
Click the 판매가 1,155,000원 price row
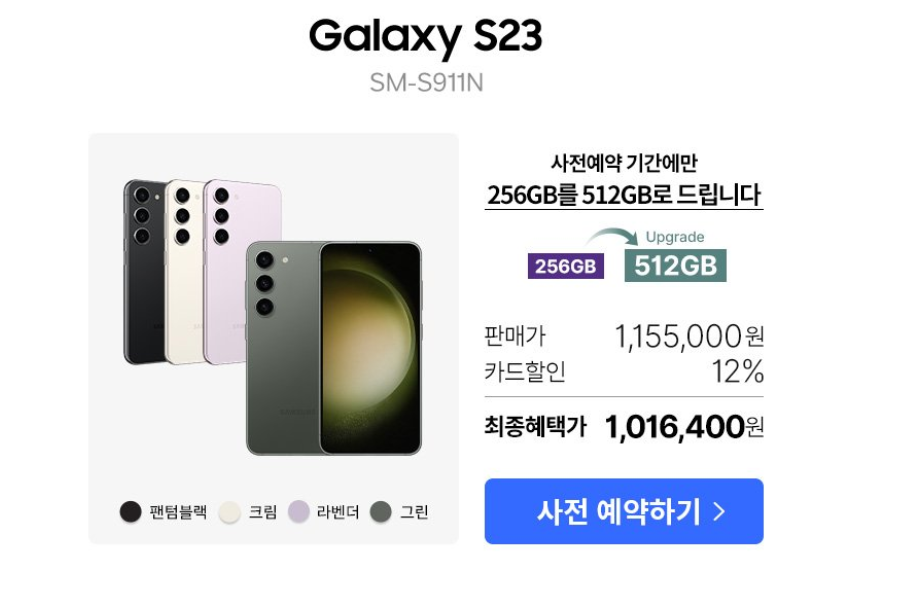[623, 336]
